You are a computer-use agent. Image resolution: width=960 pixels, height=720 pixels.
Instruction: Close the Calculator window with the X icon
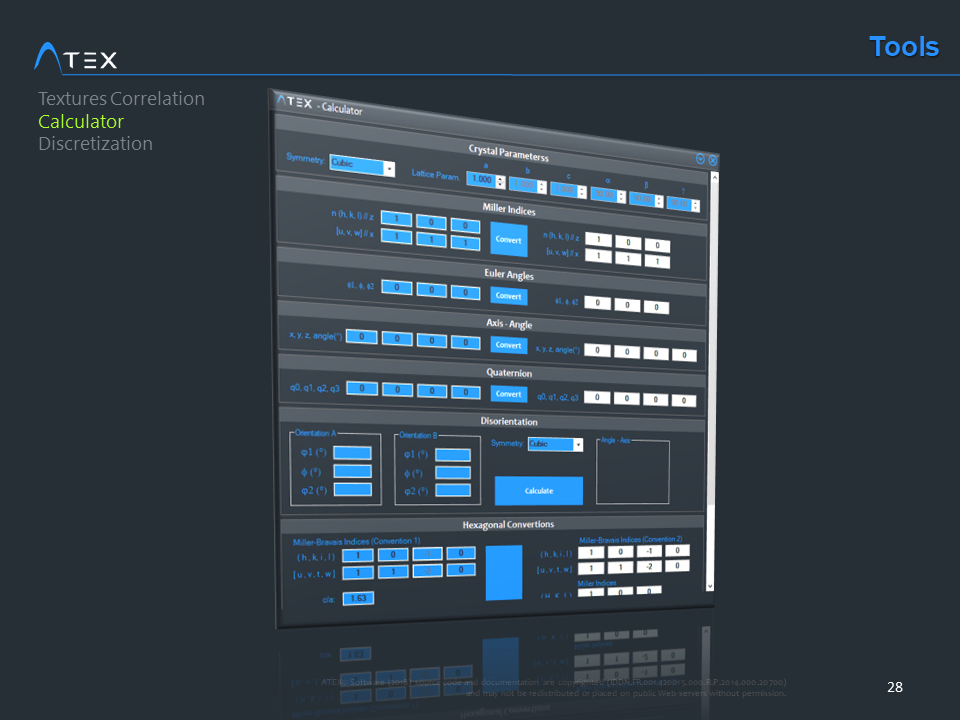coord(713,160)
